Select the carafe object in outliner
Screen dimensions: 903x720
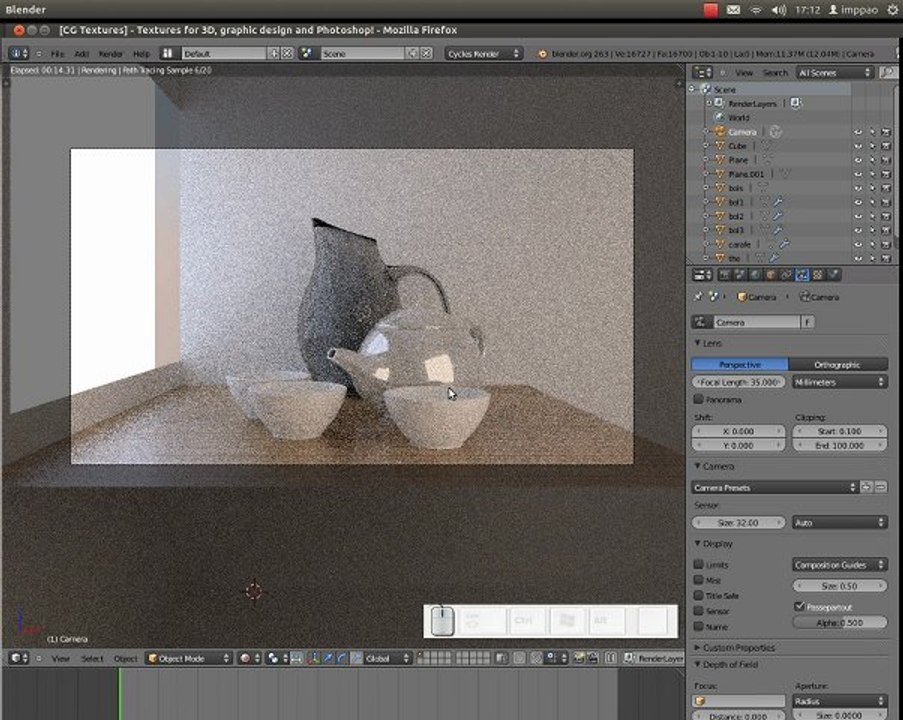(x=739, y=244)
